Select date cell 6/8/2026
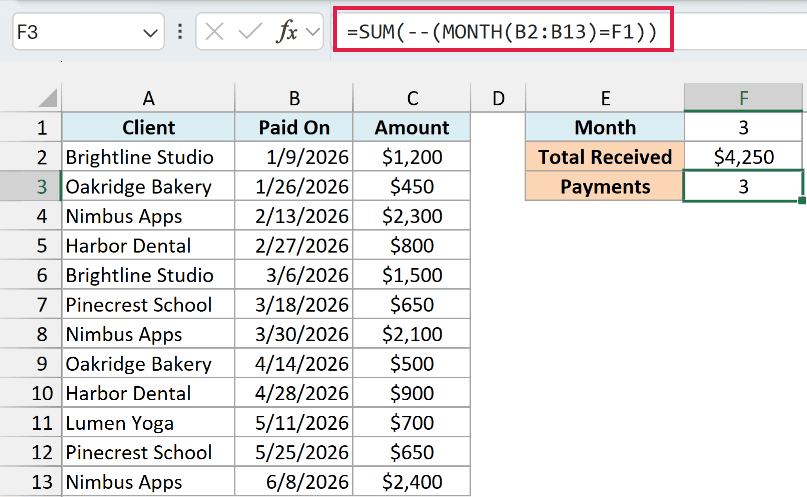Viewport: 807px width, 497px height. coord(294,482)
